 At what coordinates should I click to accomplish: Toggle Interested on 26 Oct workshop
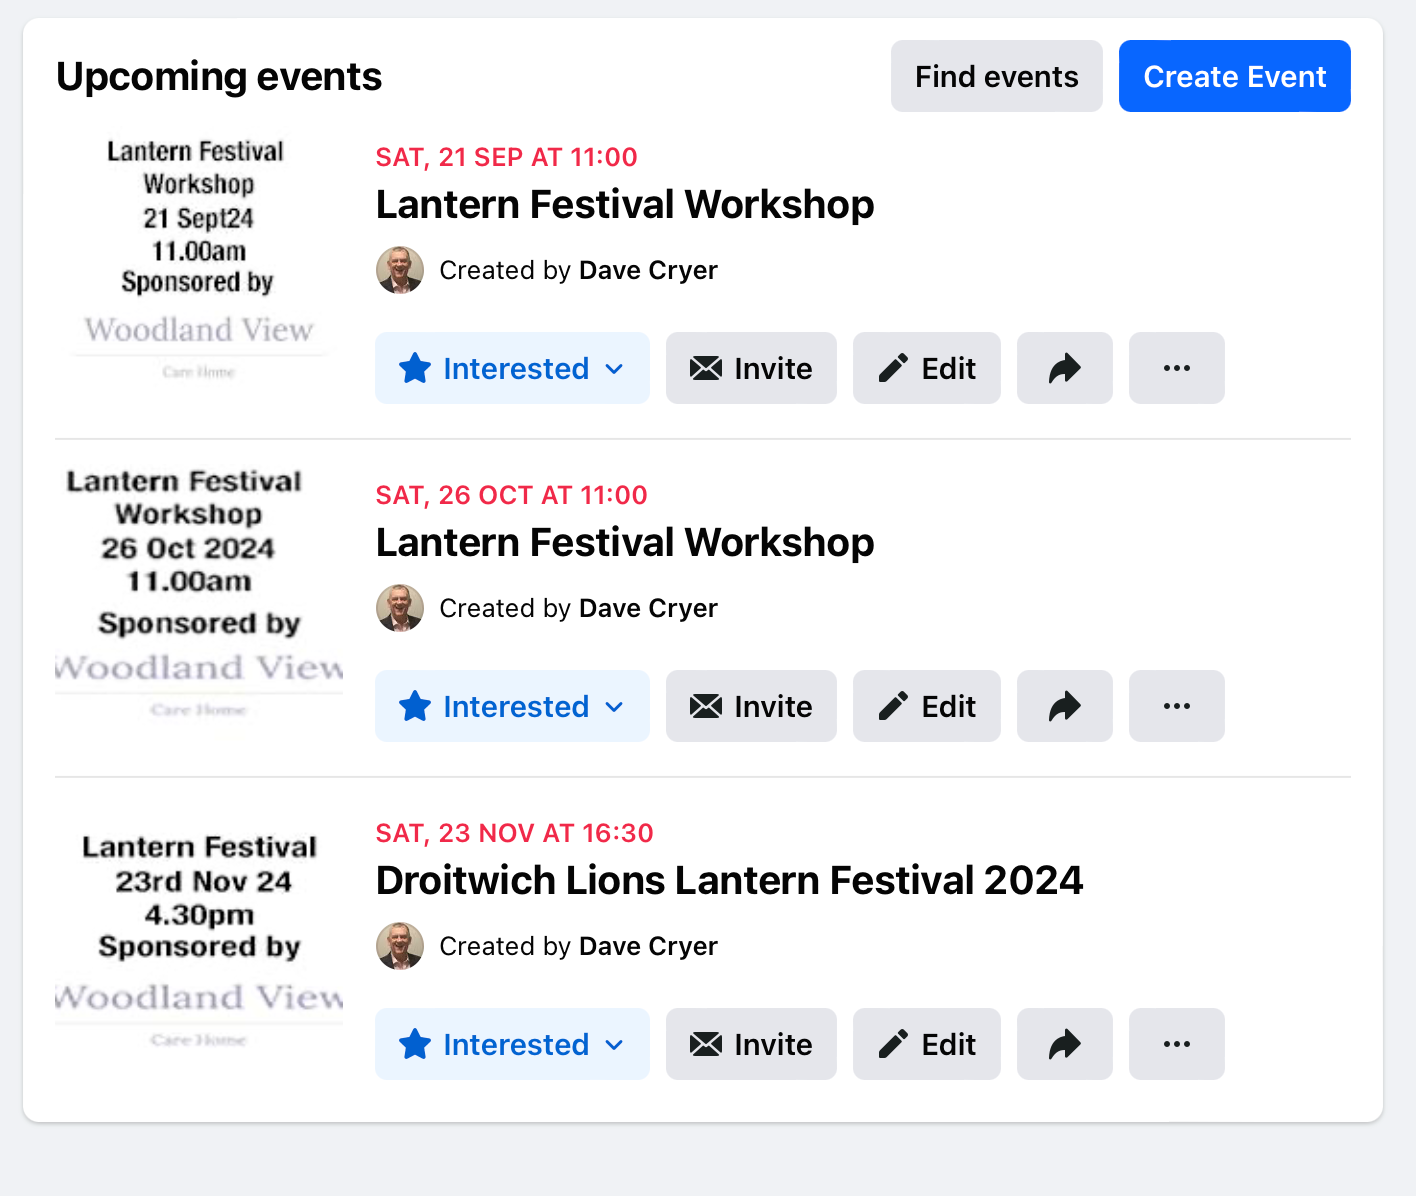coord(512,706)
